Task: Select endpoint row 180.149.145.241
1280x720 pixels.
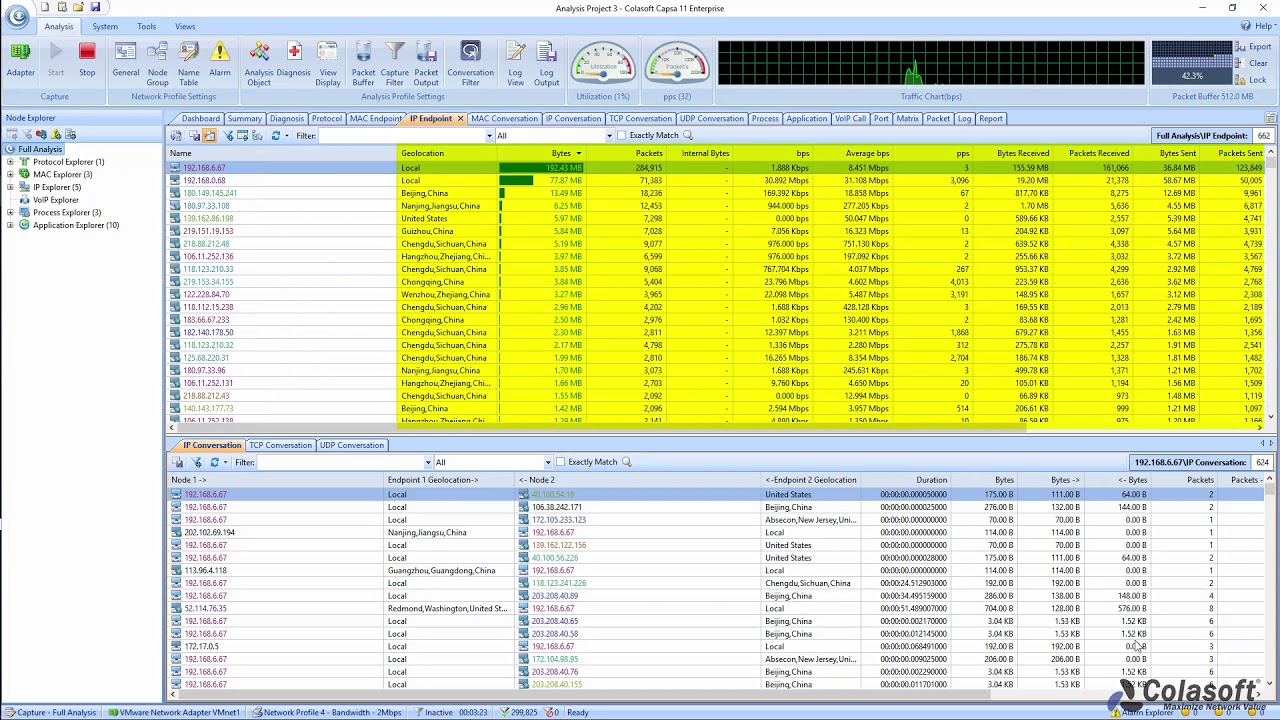Action: click(715, 193)
